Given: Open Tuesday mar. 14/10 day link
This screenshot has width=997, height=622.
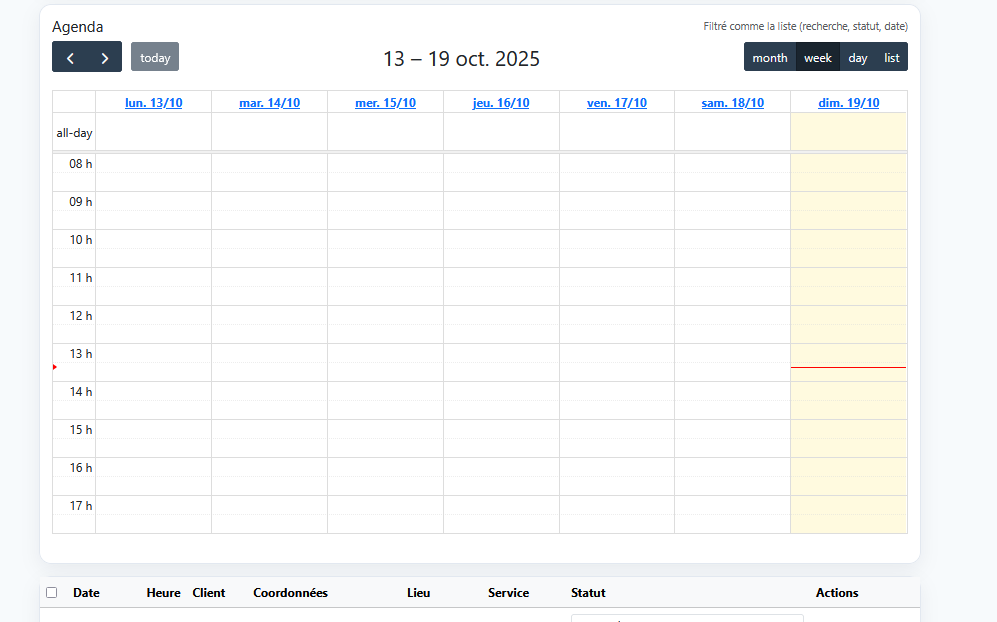Looking at the screenshot, I should pos(270,103).
